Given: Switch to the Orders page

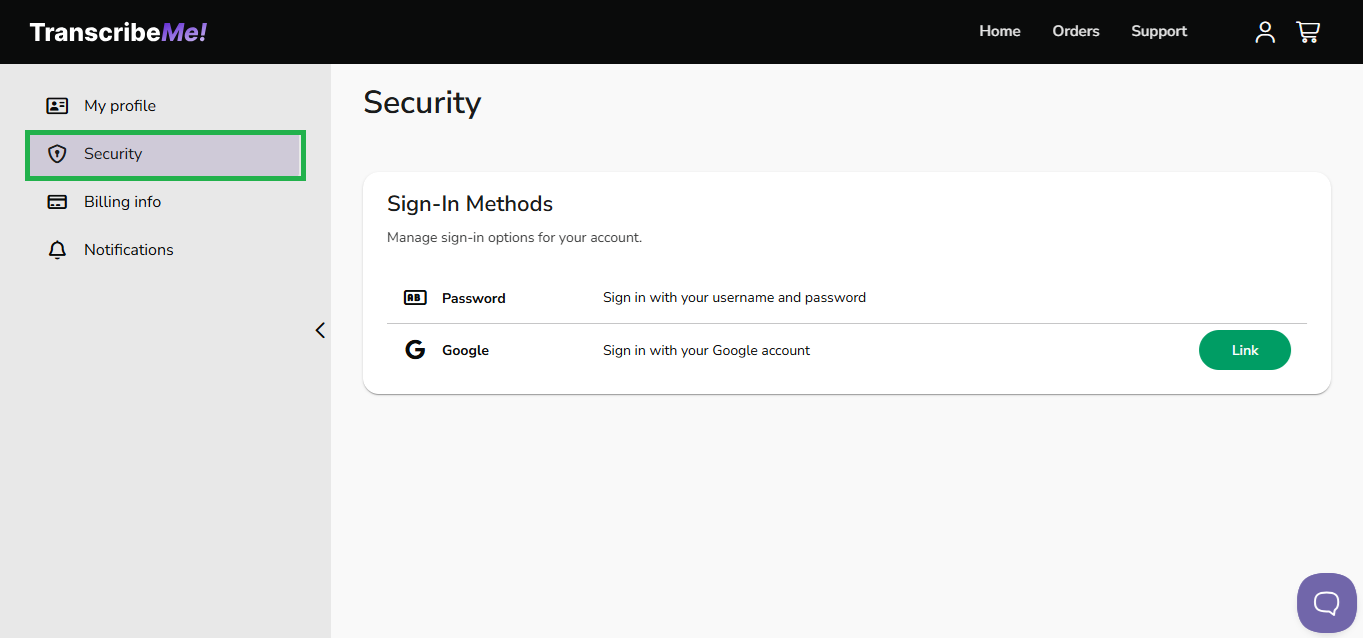Looking at the screenshot, I should click(x=1075, y=31).
